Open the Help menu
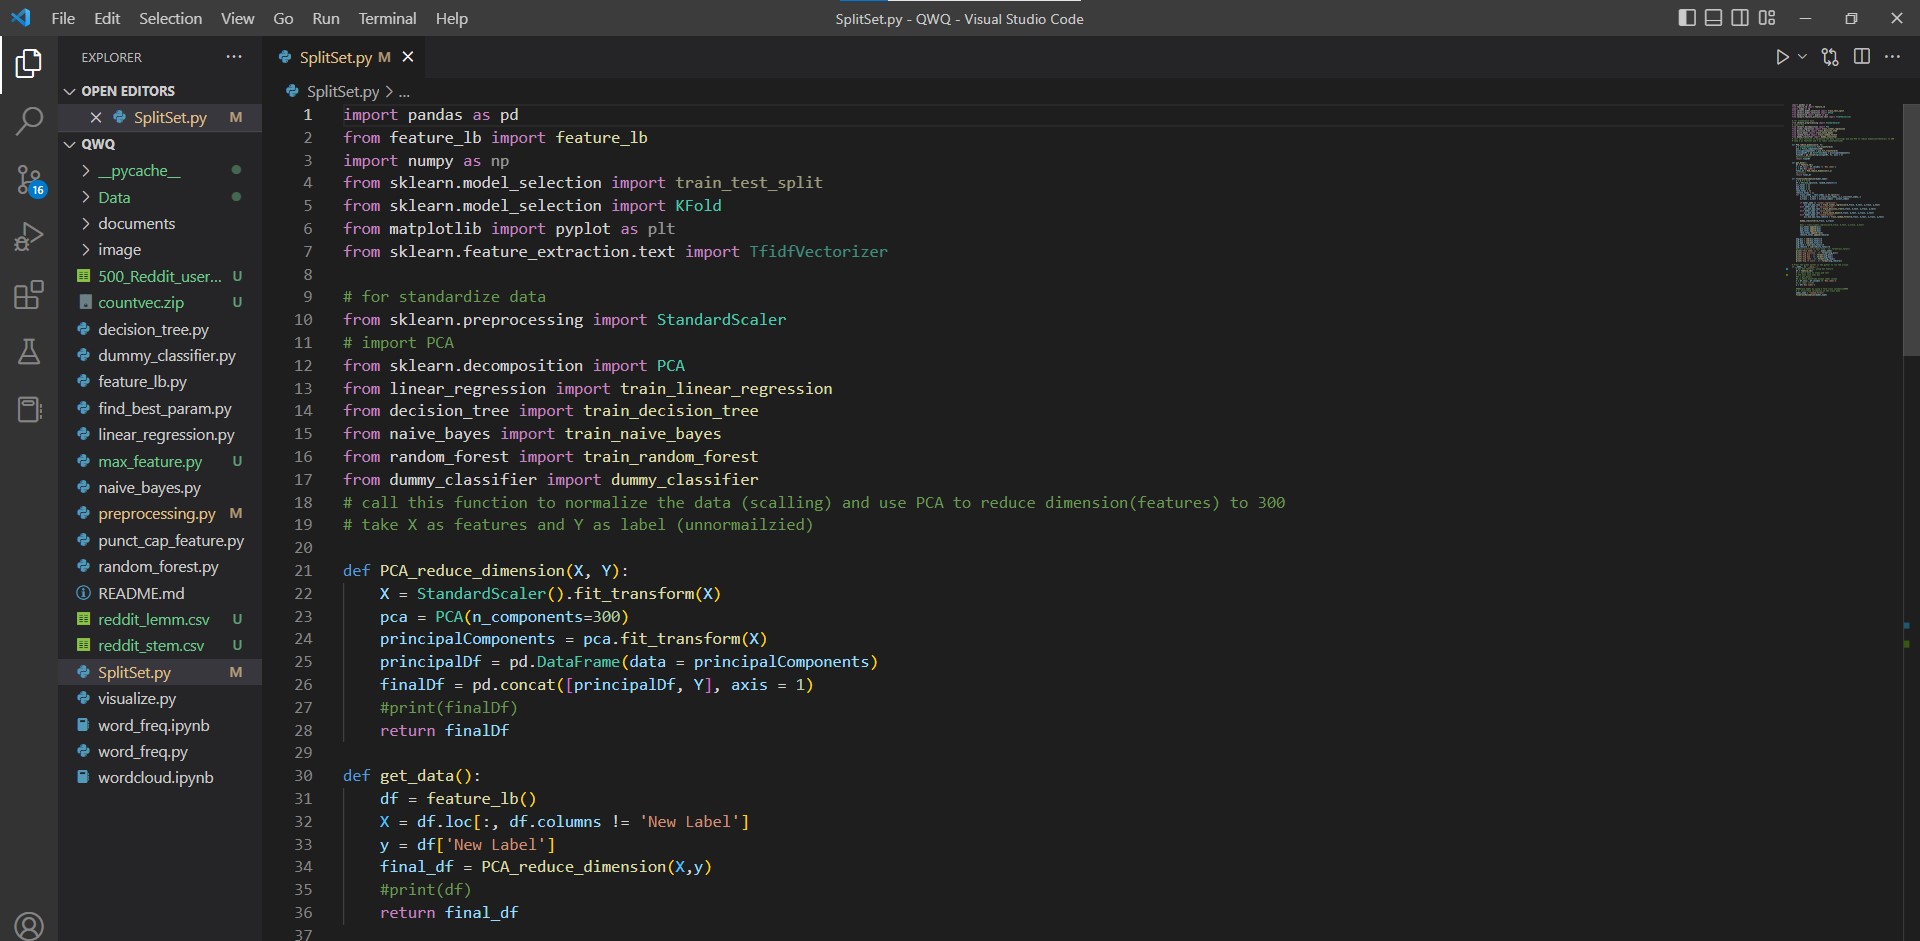The width and height of the screenshot is (1920, 941). point(452,18)
